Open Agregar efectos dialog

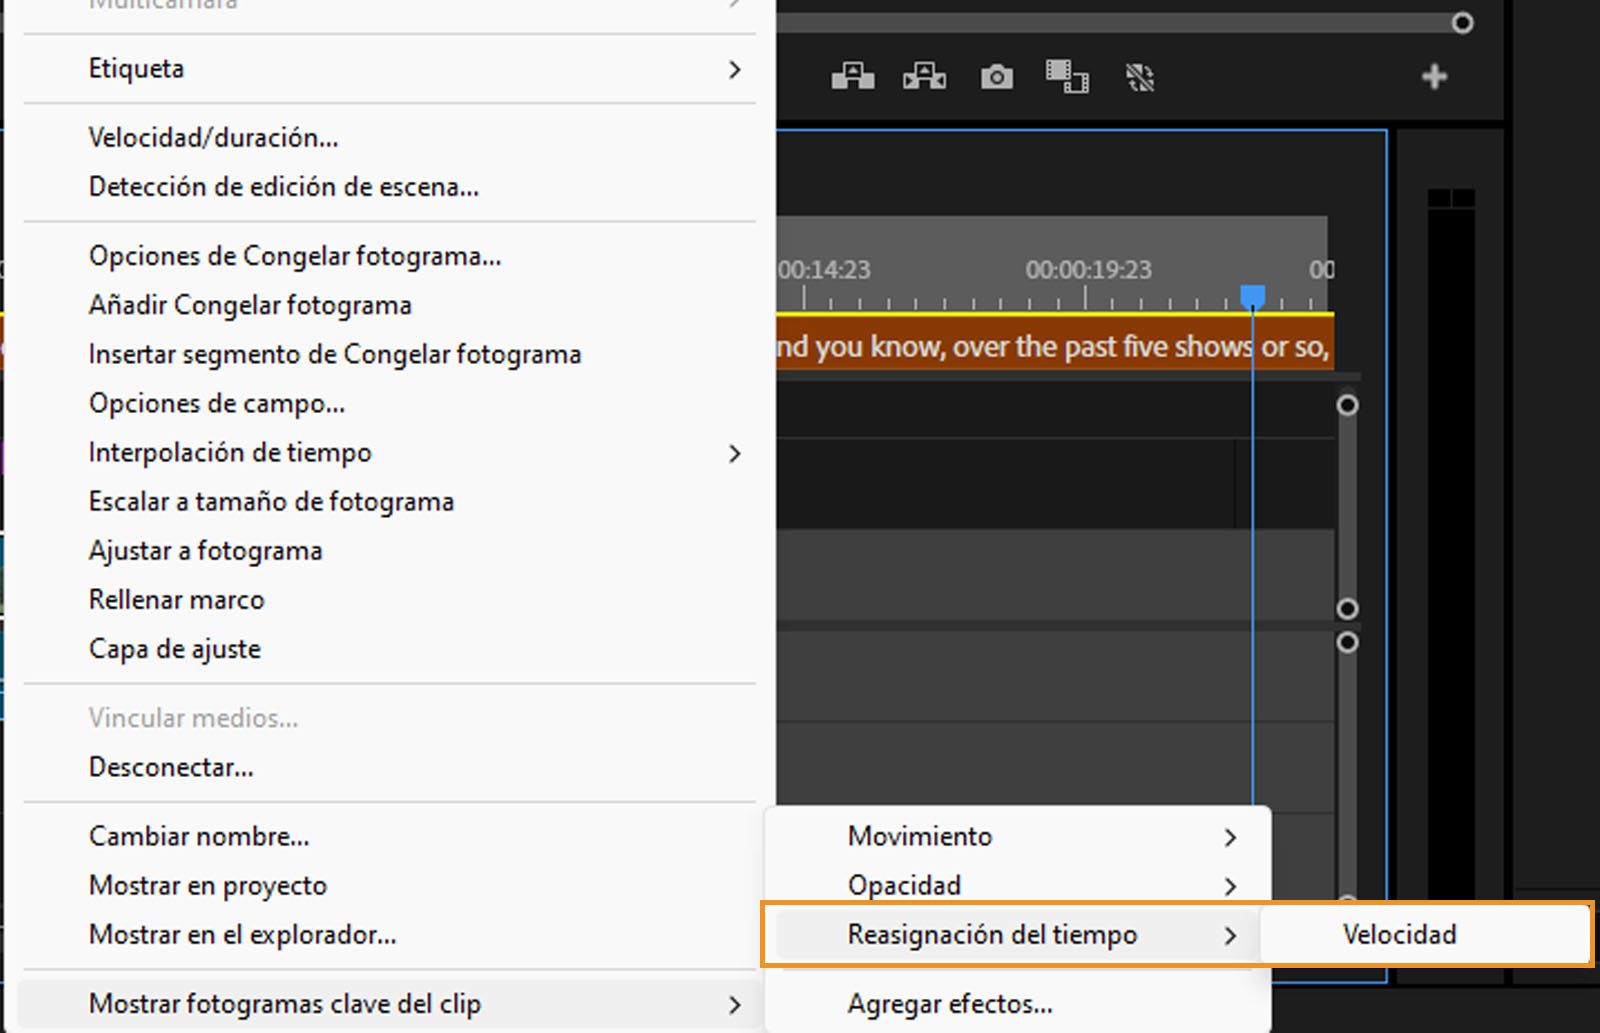949,1004
